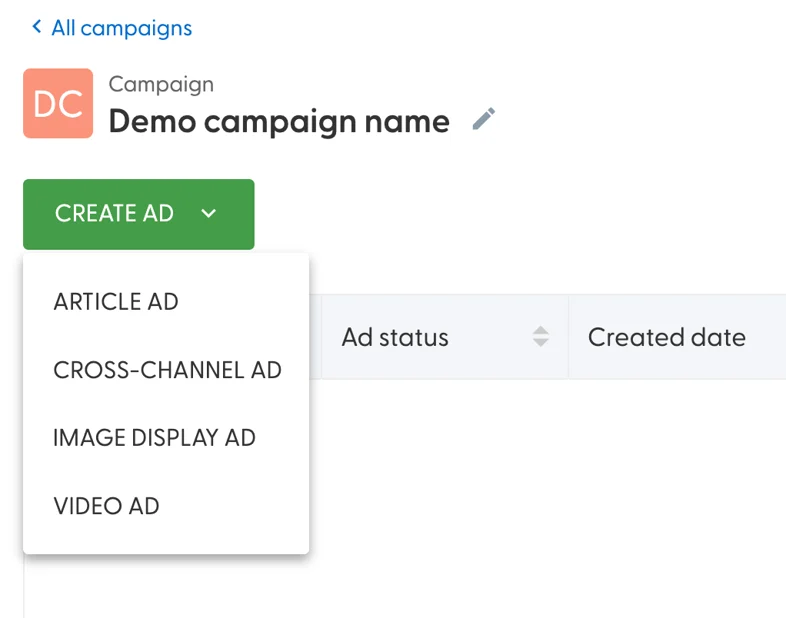786x618 pixels.
Task: Go back to All campaigns
Action: pyautogui.click(x=122, y=28)
